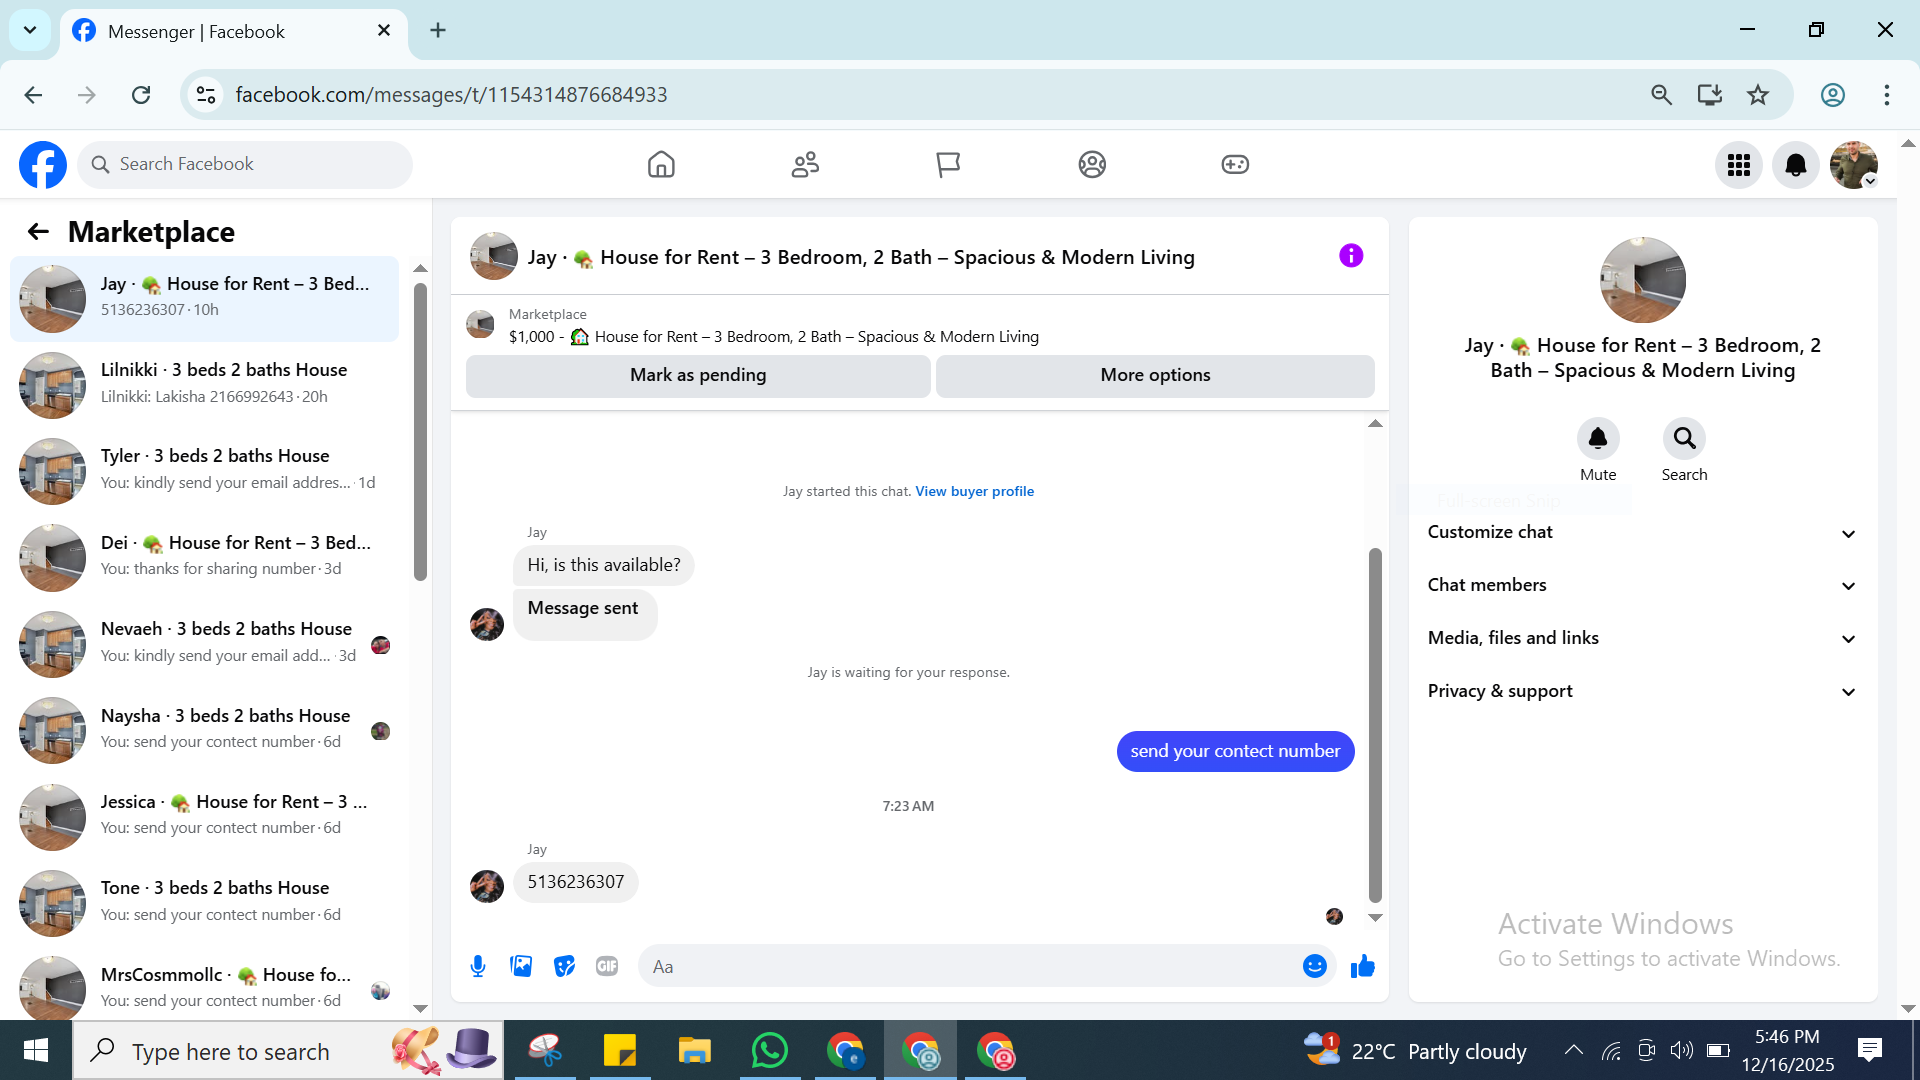Open the Lilnikki 3 beds 2 baths conversation
This screenshot has width=1920, height=1080.
point(204,384)
